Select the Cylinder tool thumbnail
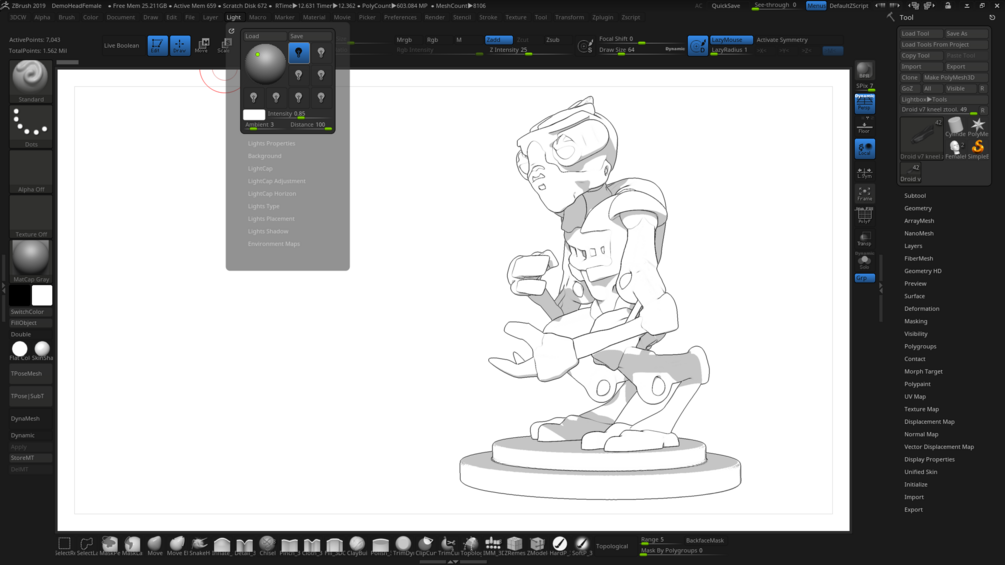 click(955, 127)
